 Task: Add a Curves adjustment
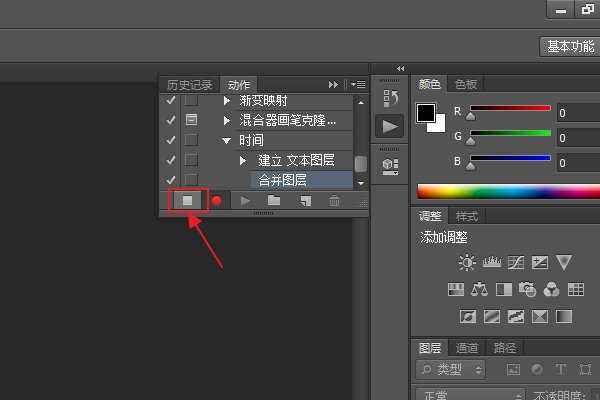click(516, 263)
